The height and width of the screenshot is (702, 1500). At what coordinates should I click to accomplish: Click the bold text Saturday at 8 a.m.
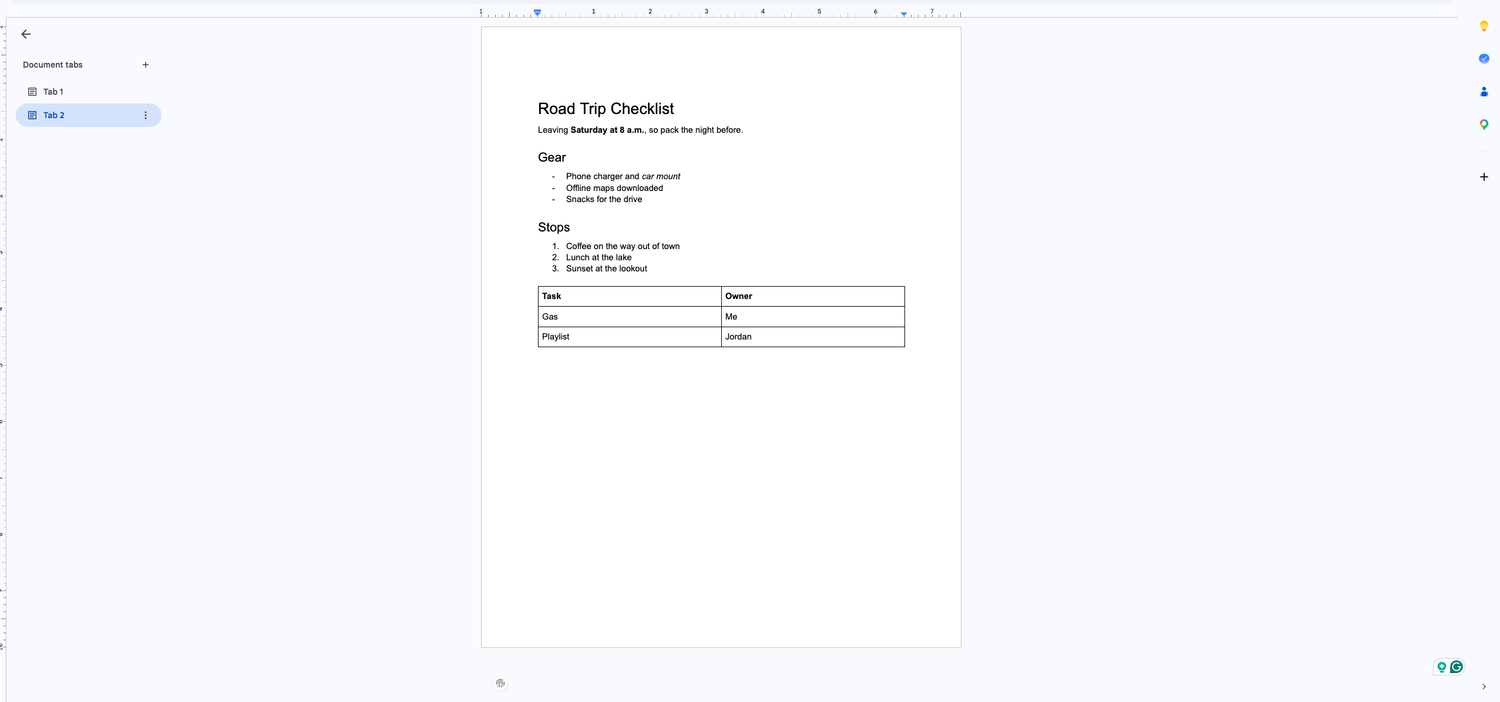[x=607, y=130]
